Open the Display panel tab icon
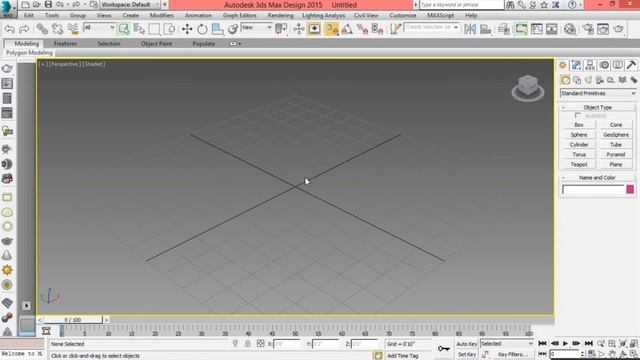This screenshot has width=640, height=360. pyautogui.click(x=618, y=65)
